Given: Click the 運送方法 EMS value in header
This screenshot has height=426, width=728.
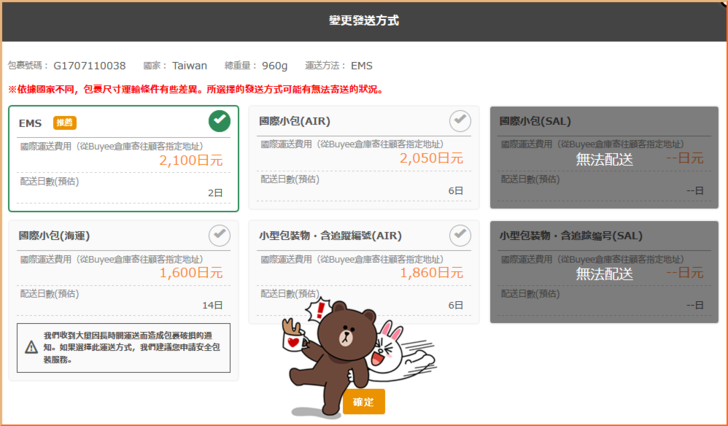Looking at the screenshot, I should [x=362, y=66].
